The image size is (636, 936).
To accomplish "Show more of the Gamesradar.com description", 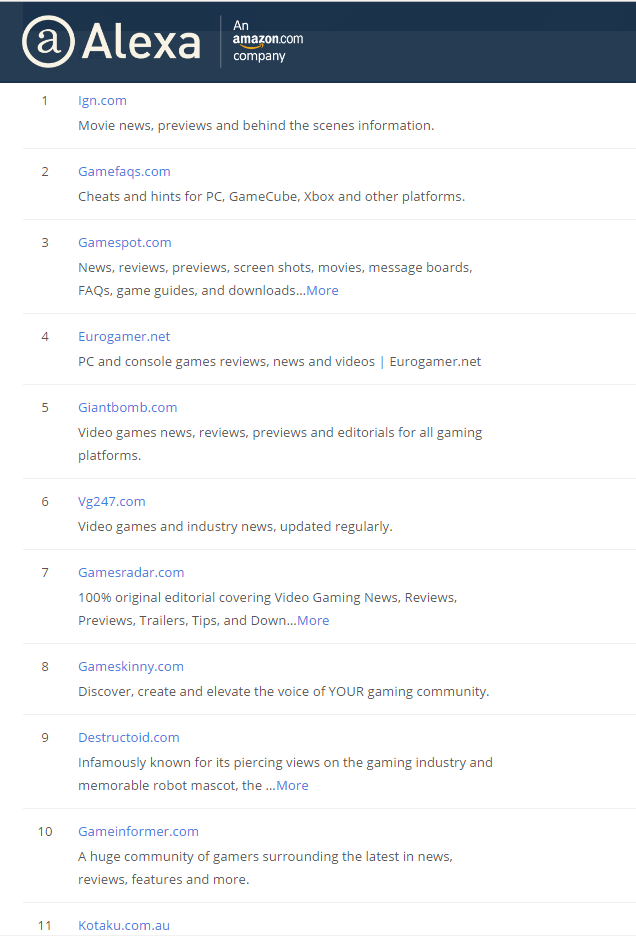I will coord(313,620).
